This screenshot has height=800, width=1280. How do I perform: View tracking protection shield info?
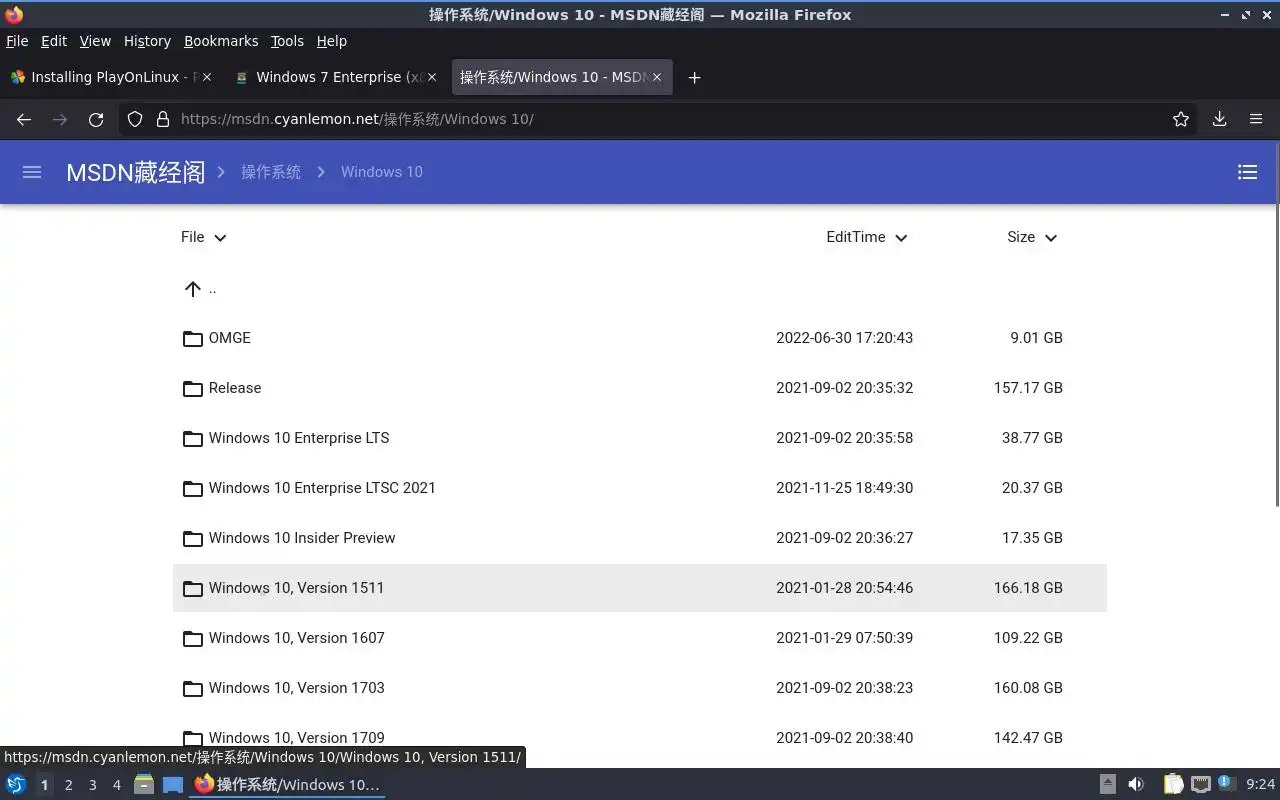click(135, 119)
